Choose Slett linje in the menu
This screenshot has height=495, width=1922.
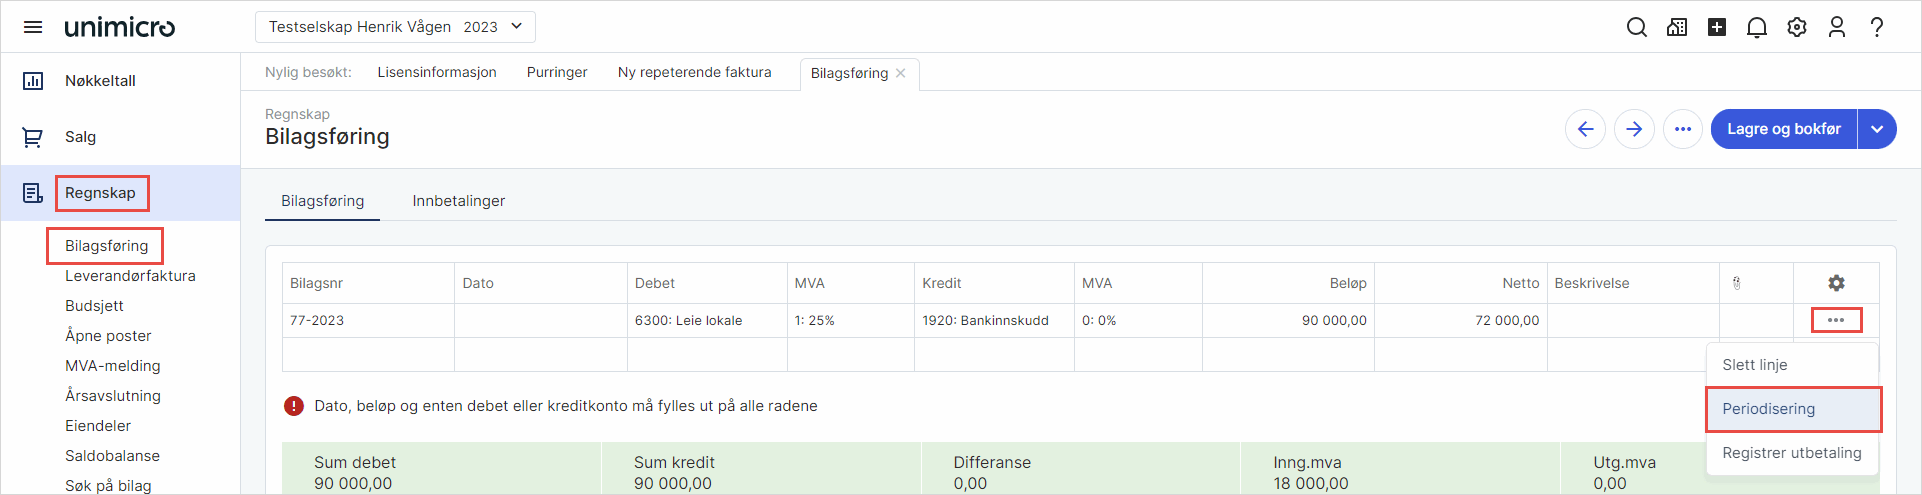(1792, 365)
